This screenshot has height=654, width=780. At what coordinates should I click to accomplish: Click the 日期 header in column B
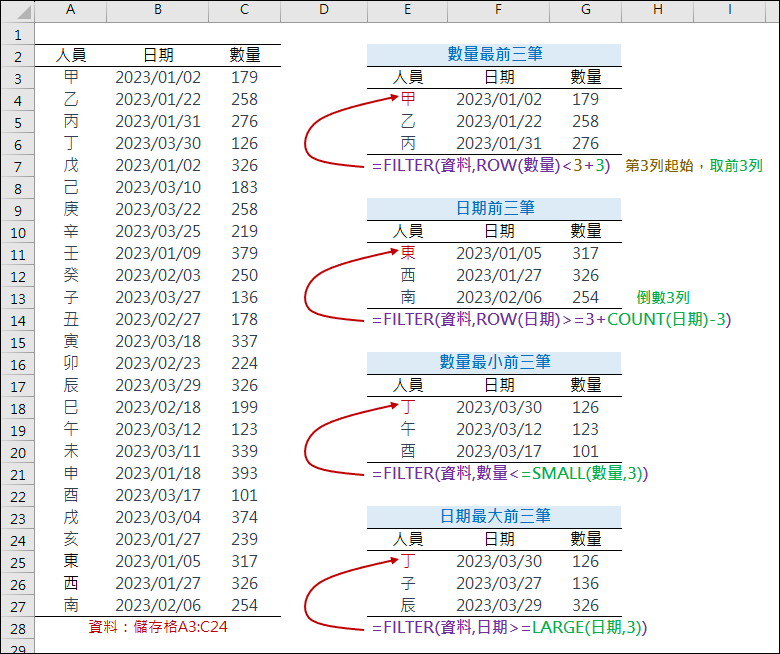(x=158, y=55)
